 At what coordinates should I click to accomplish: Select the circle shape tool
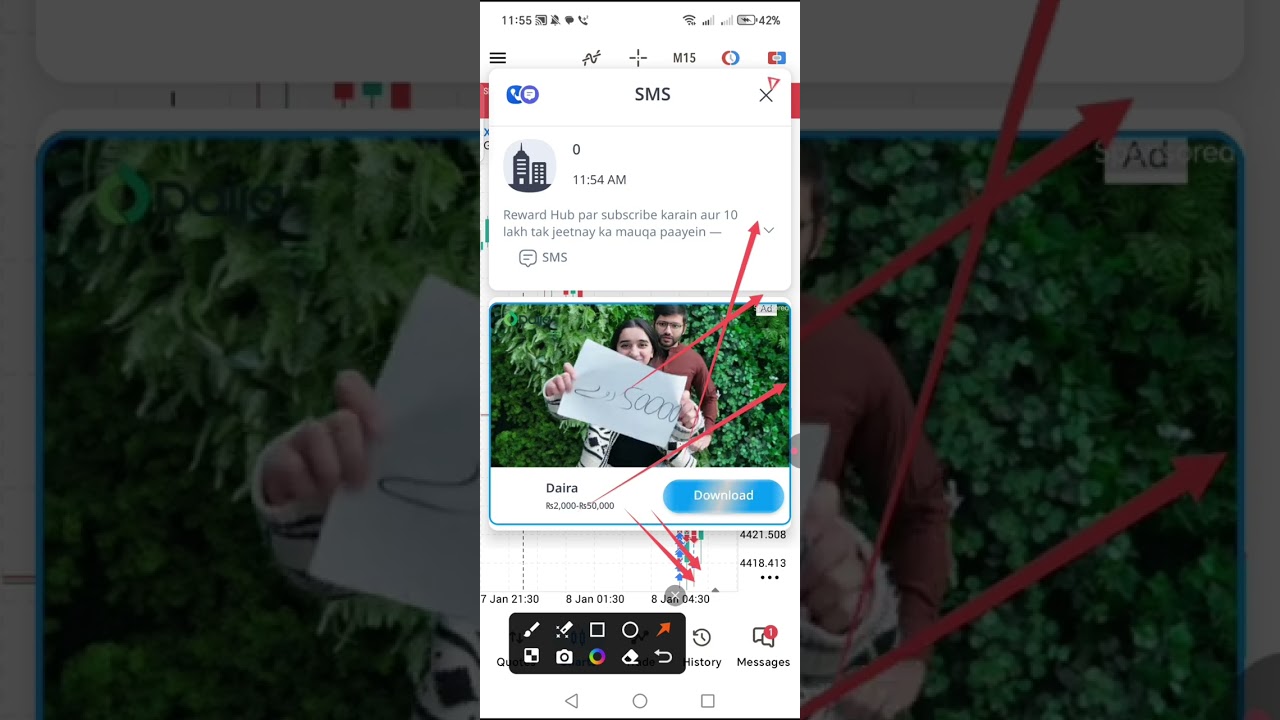coord(630,630)
